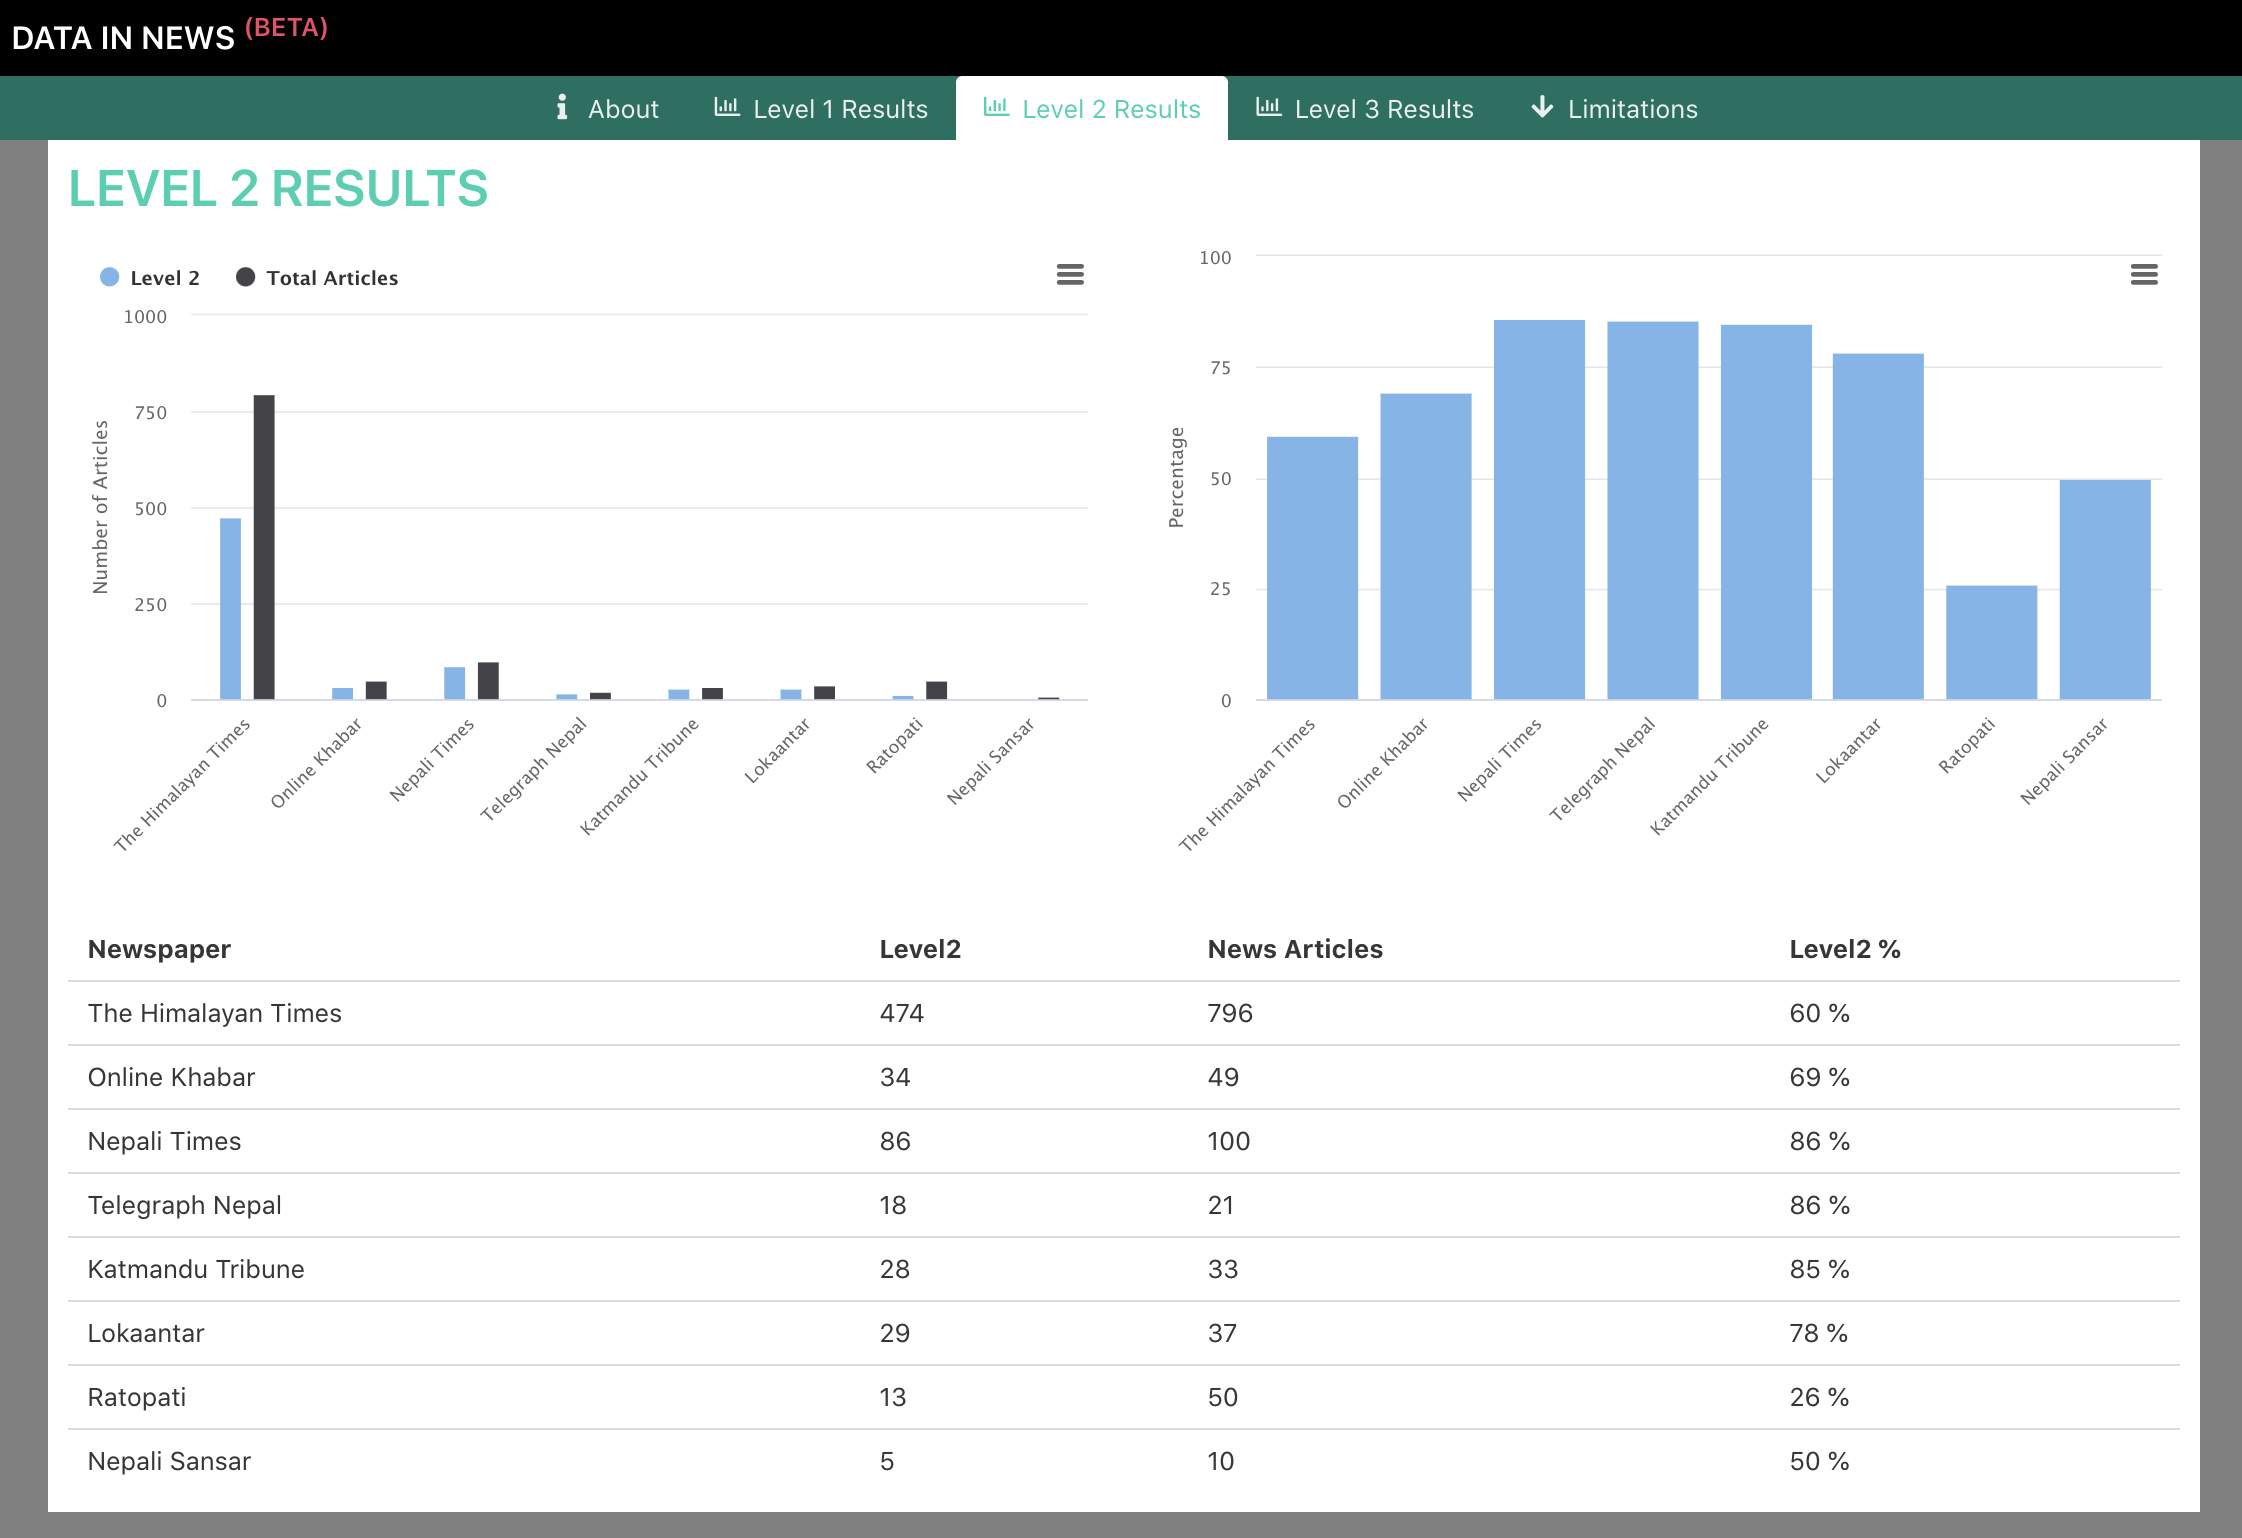Click the 796 News Articles value
The image size is (2242, 1538).
click(x=1230, y=1013)
